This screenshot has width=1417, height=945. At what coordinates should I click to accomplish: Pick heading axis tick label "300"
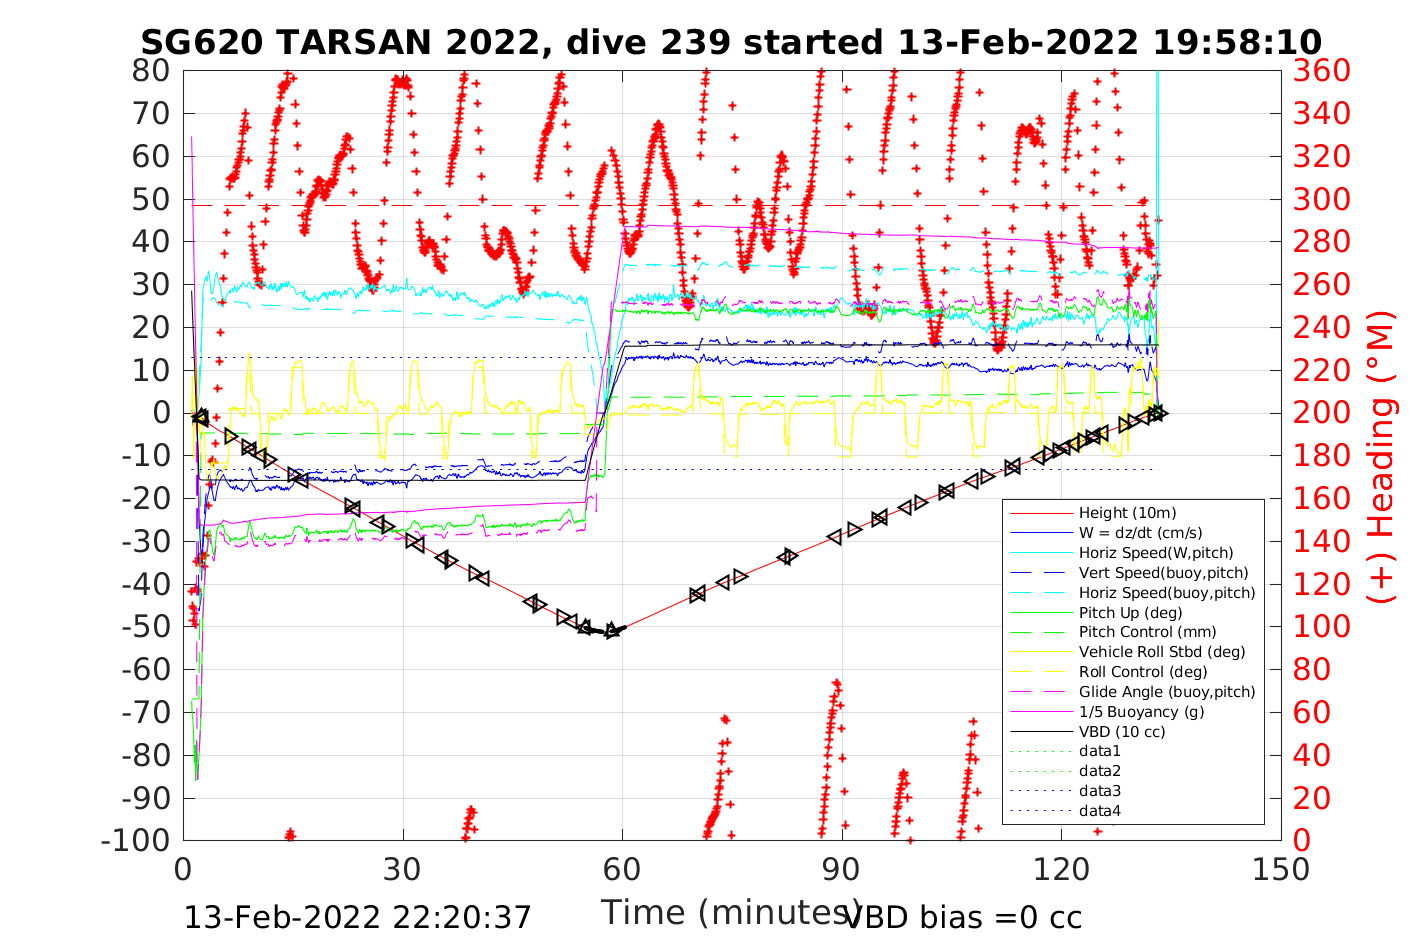tap(1321, 199)
